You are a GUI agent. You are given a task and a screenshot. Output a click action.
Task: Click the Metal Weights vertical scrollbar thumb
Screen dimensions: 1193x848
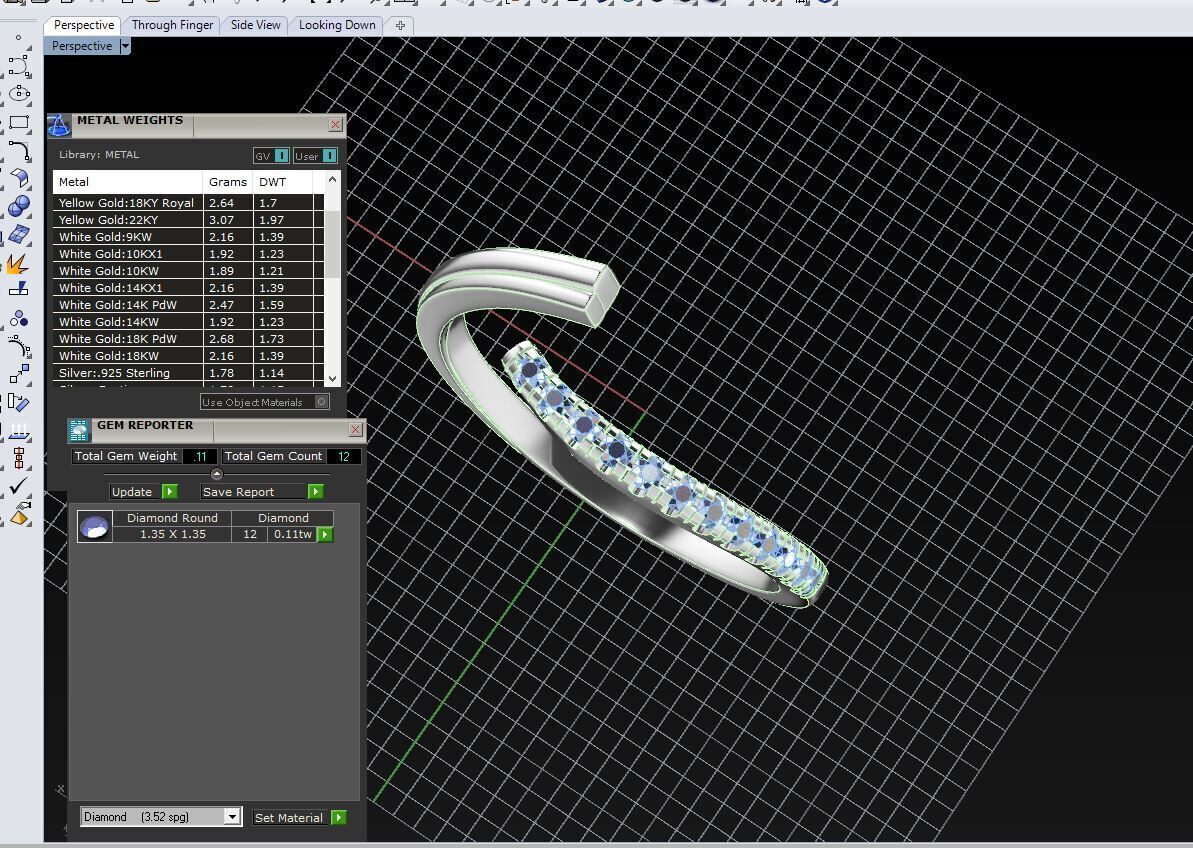(332, 243)
